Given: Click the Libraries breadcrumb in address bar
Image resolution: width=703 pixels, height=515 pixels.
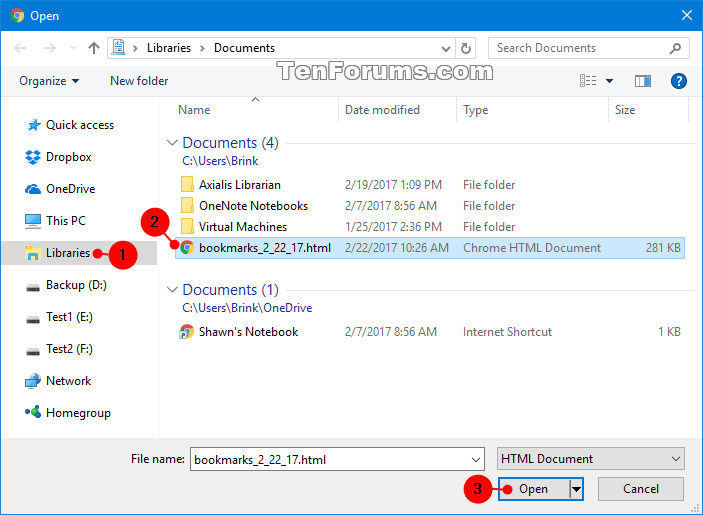Looking at the screenshot, I should 169,48.
